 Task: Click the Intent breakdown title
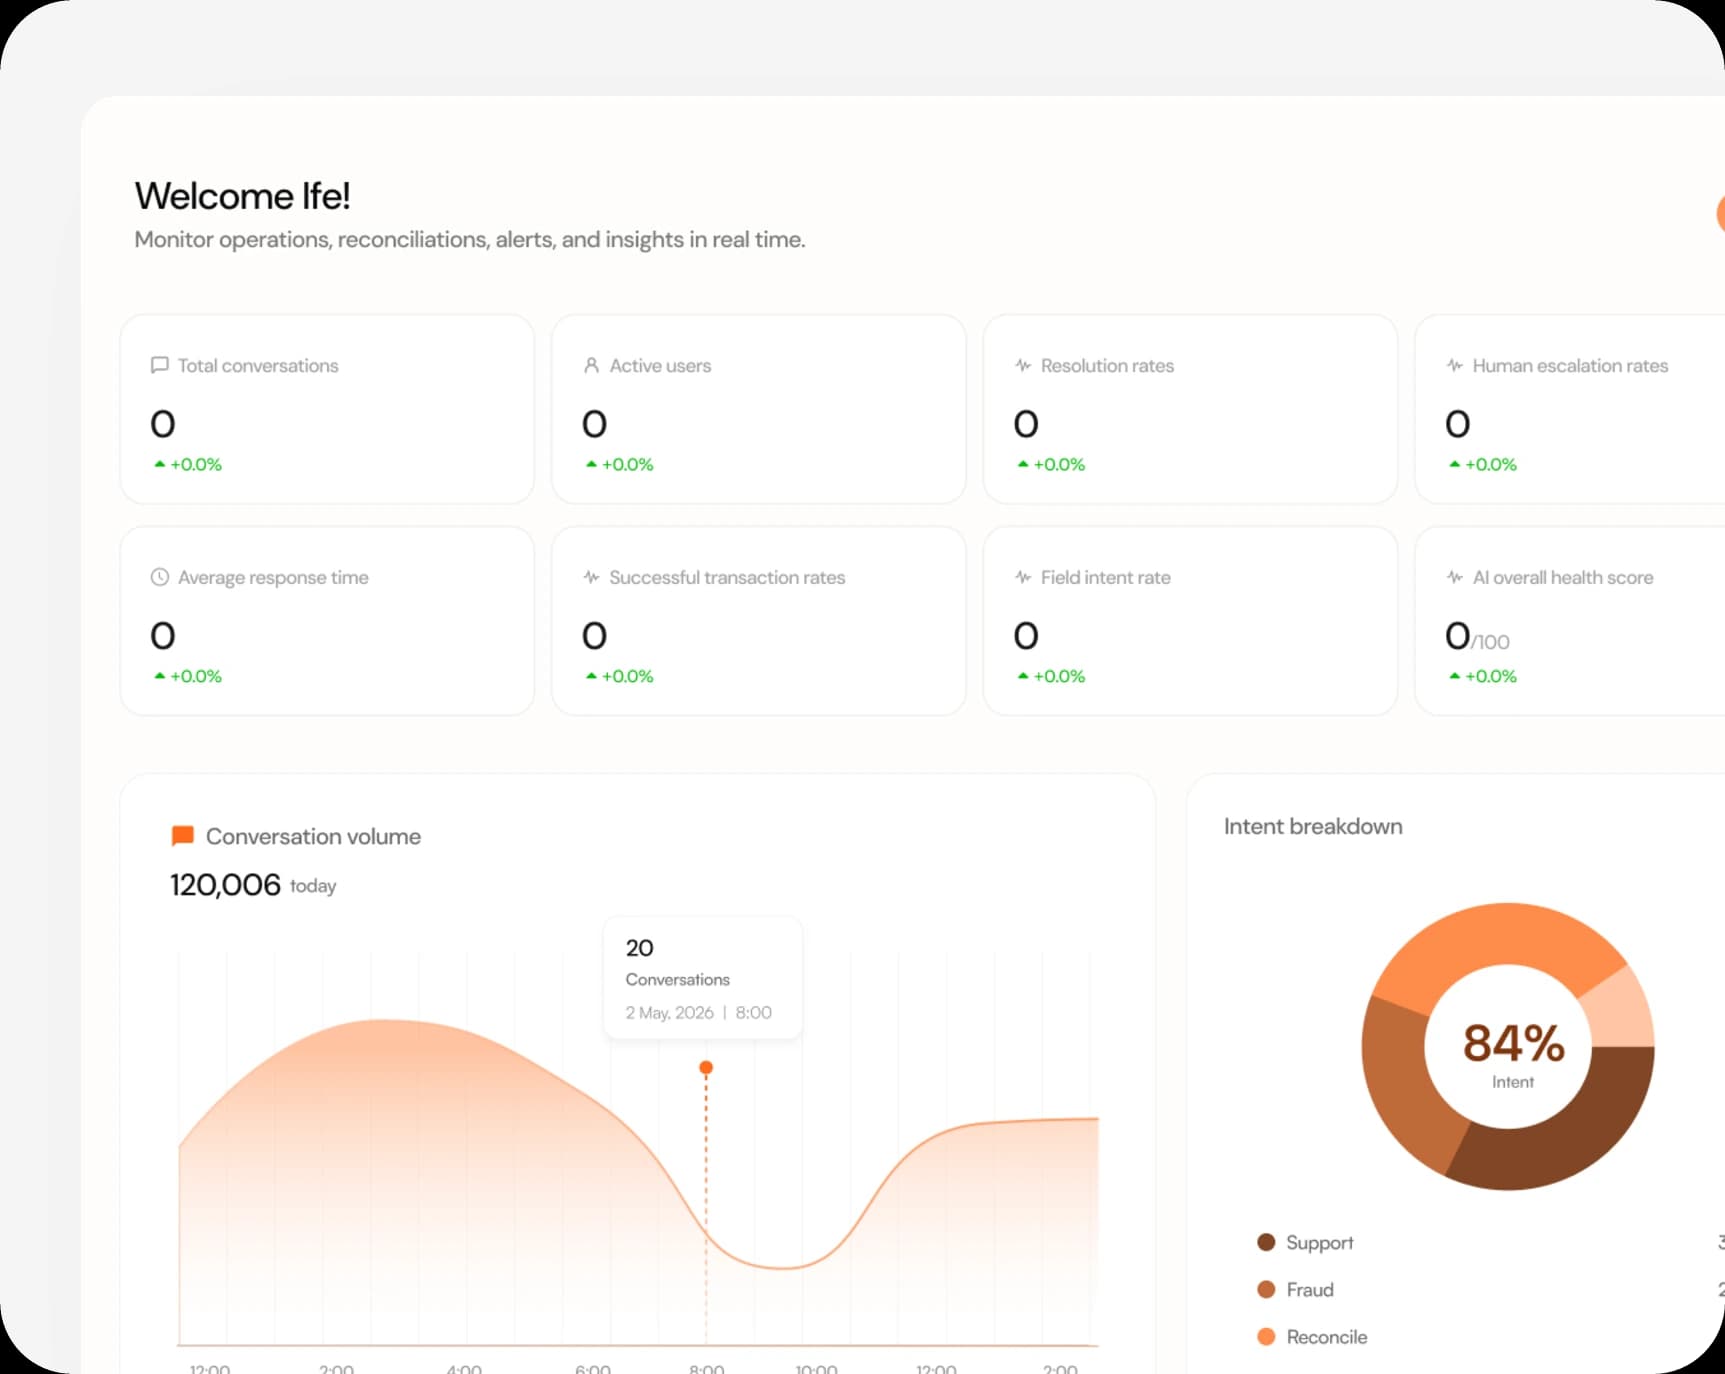click(1313, 826)
